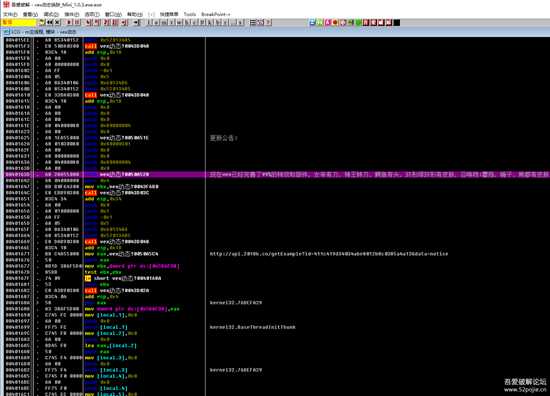Screen dimensions: 550x396
Task: Open the Call stack K window button
Action: (209, 22)
